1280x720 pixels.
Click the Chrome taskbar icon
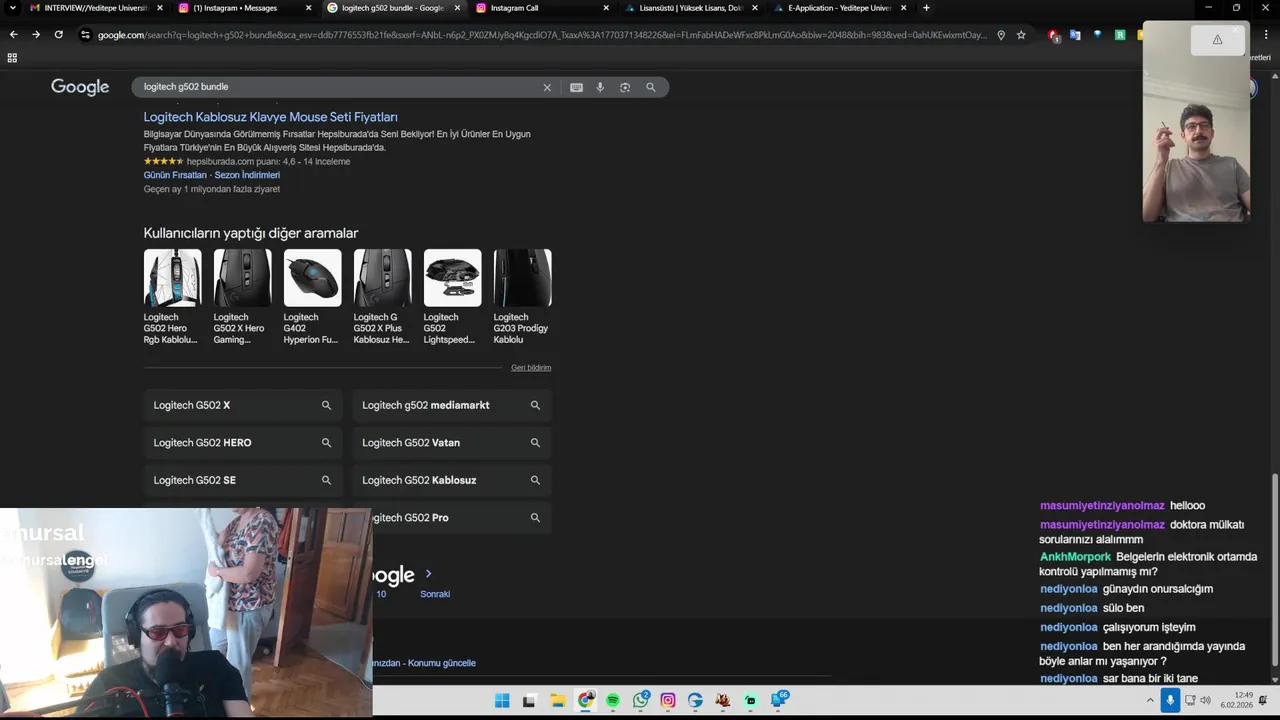click(x=585, y=700)
